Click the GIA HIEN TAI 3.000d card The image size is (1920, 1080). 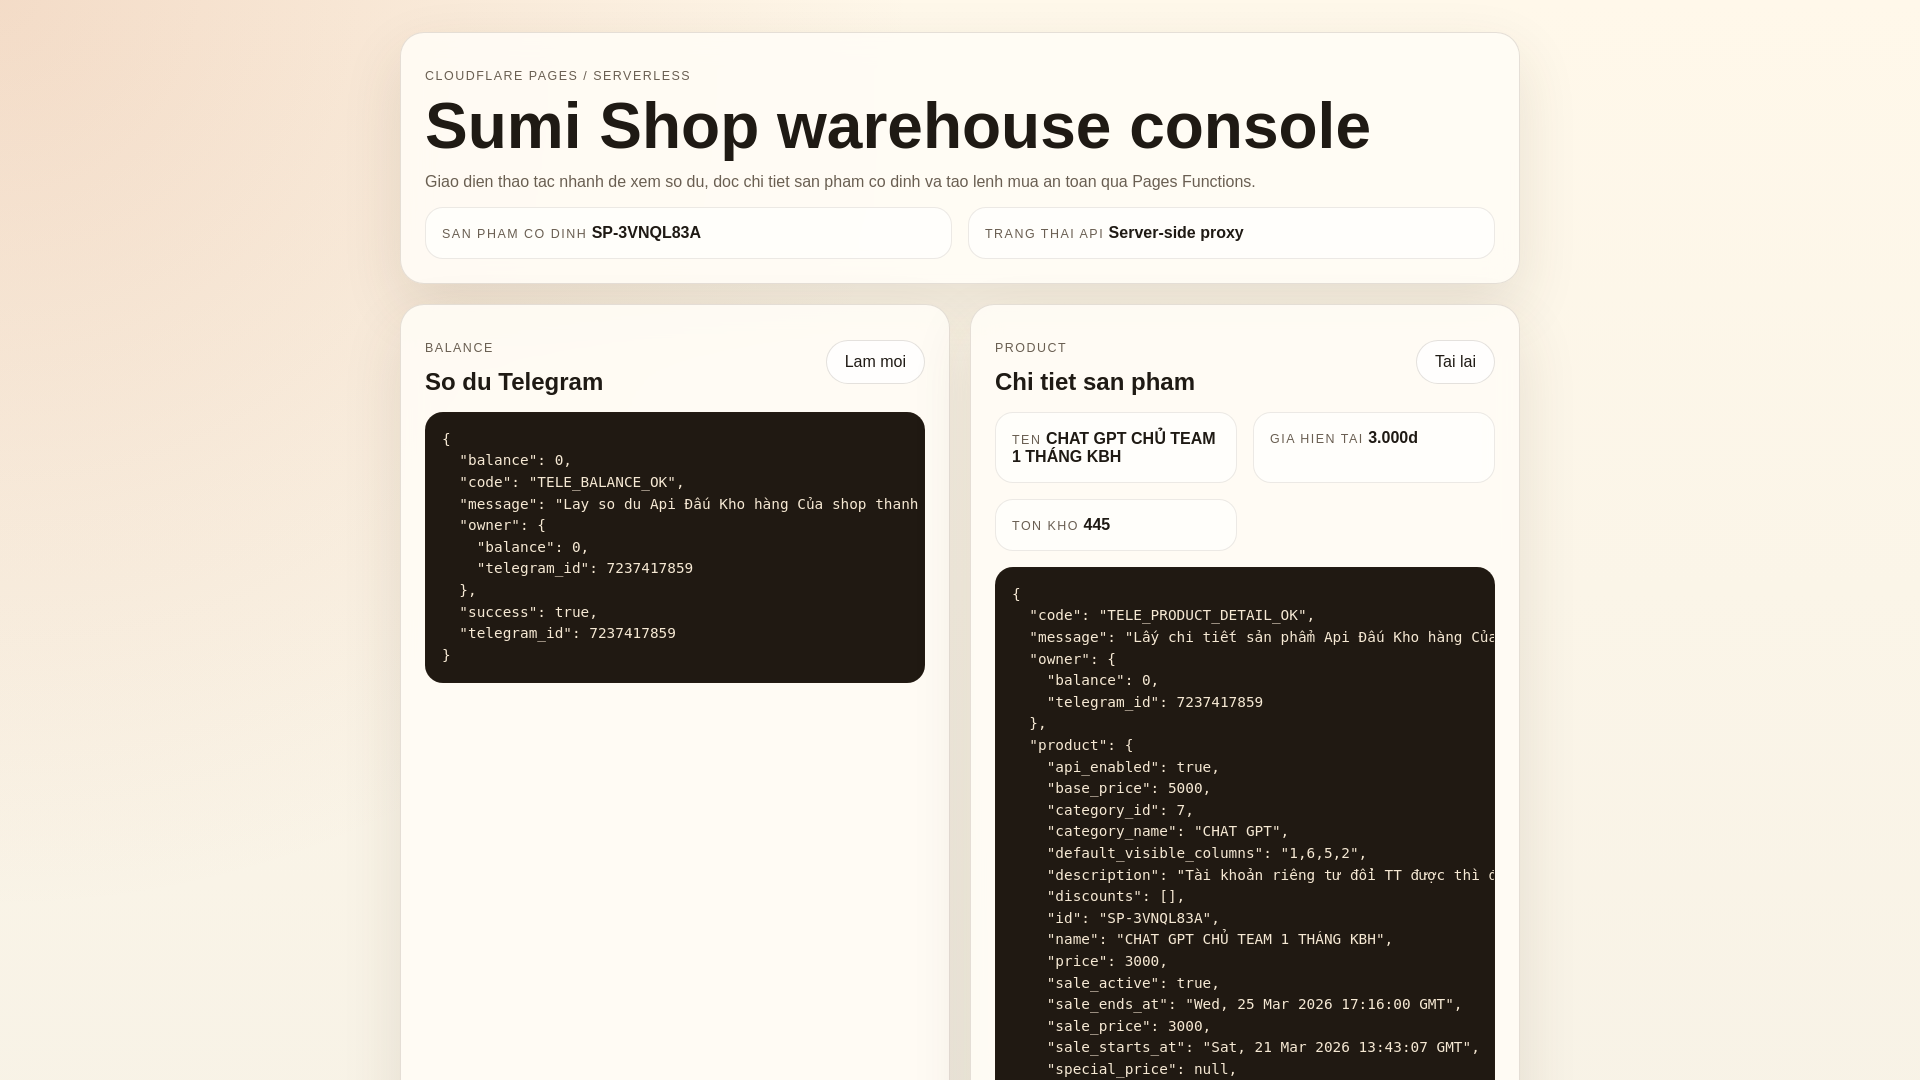click(1374, 447)
